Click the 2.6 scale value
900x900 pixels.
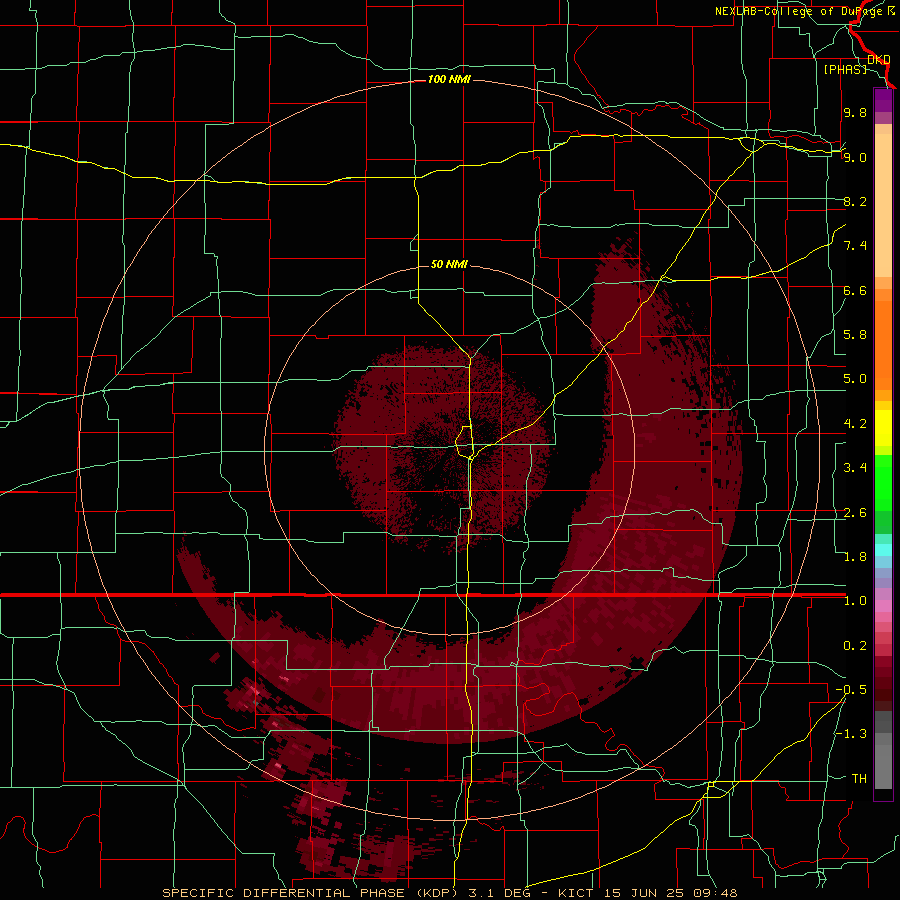(x=855, y=513)
